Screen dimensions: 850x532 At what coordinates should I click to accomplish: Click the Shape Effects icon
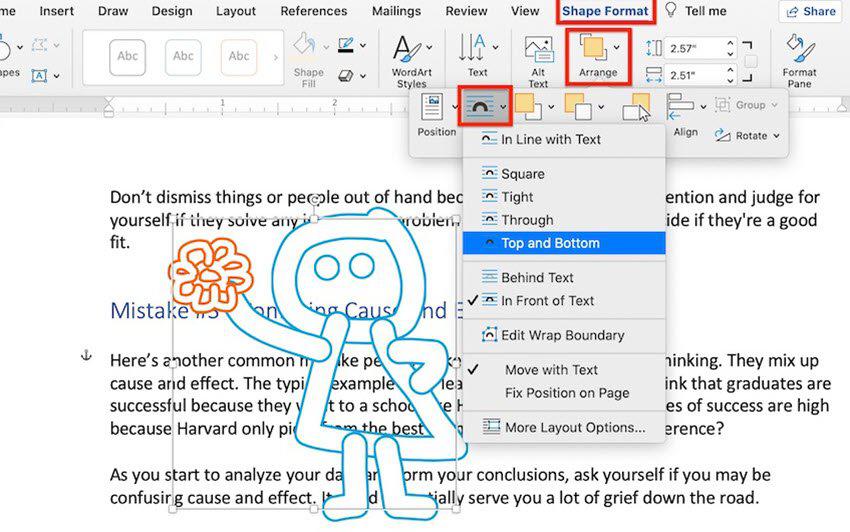point(346,76)
